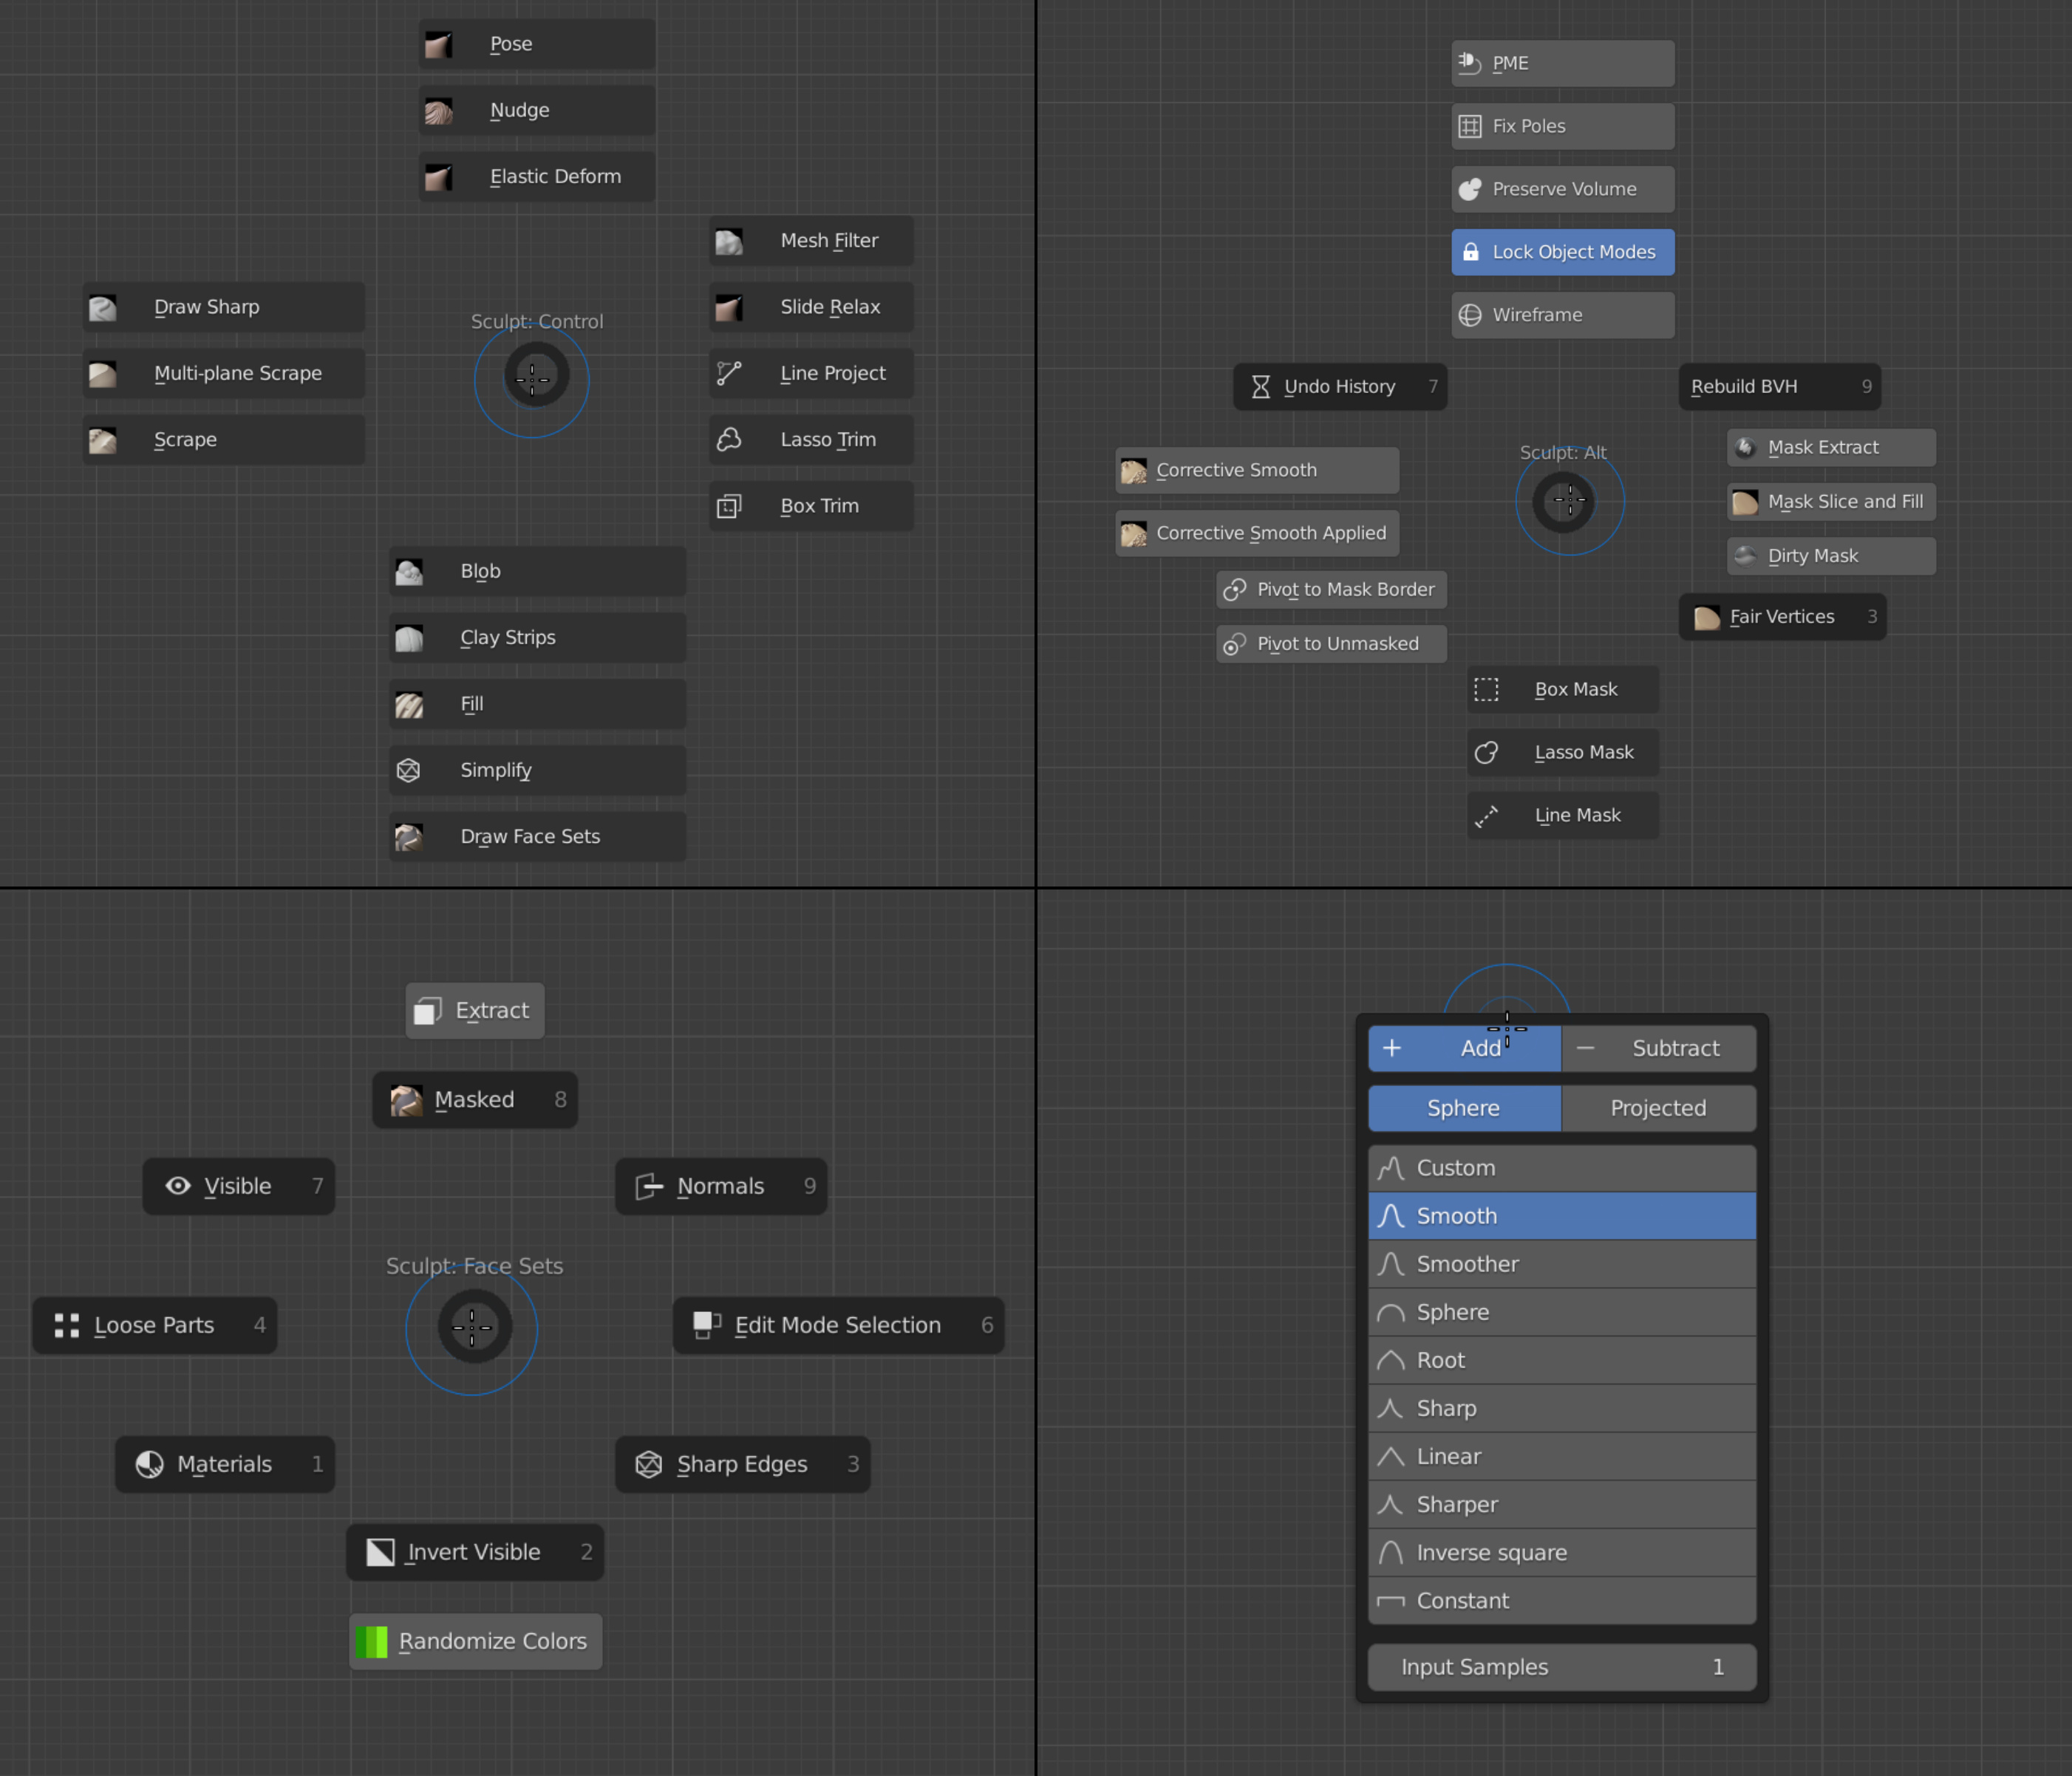
Task: Pick the Fill brush icon
Action: click(408, 704)
